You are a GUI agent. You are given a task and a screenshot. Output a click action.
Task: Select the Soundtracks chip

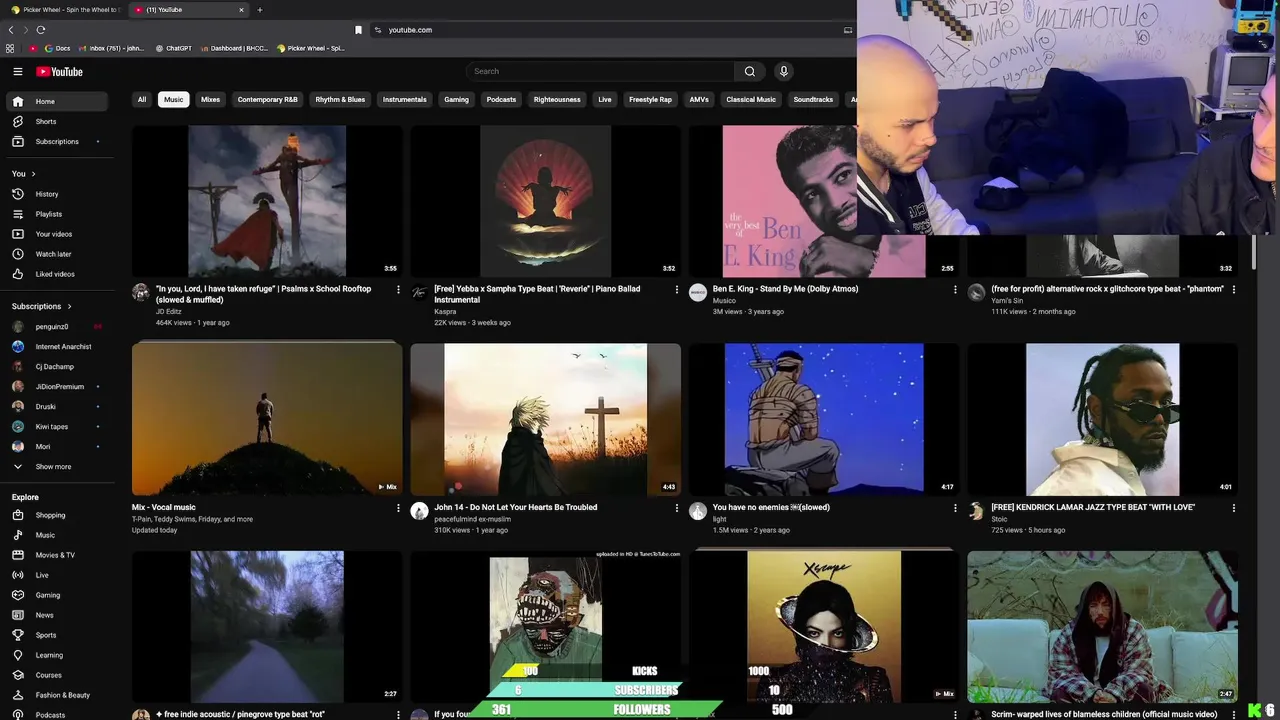click(x=813, y=100)
